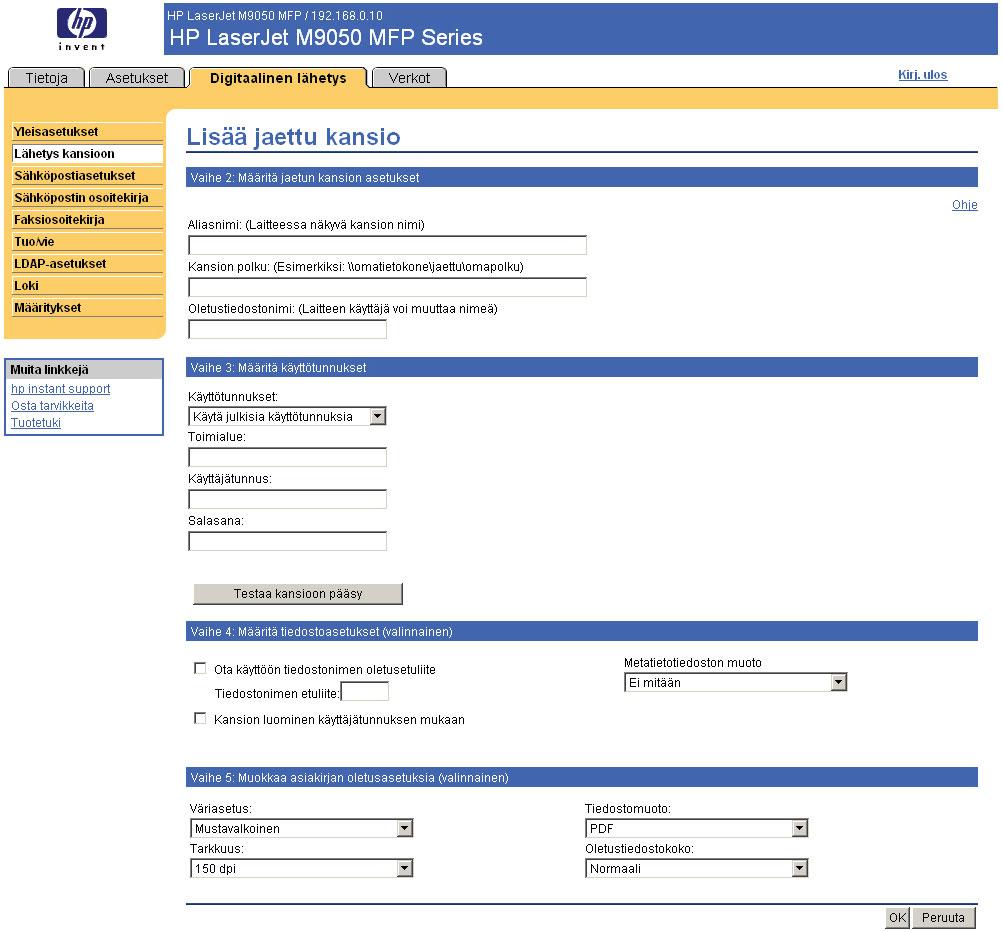Viewport: 1003px width, 932px height.
Task: Open Sähköpostin osoitekirja sidebar item
Action: [87, 198]
